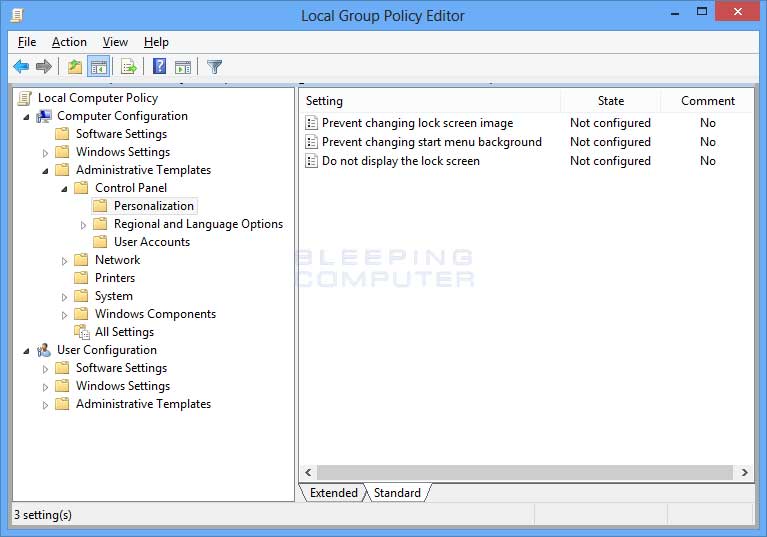Expand Software Settings under User Configuration

coord(45,369)
